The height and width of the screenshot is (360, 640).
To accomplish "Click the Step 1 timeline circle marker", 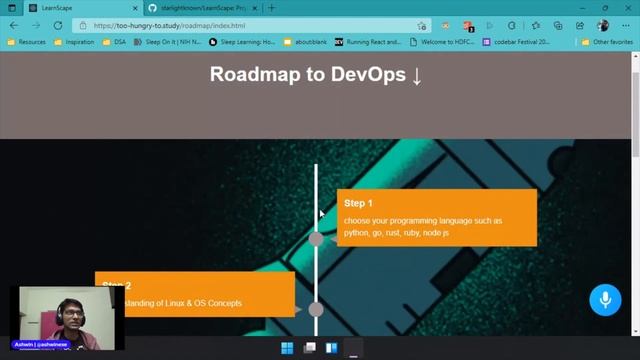I will click(316, 239).
